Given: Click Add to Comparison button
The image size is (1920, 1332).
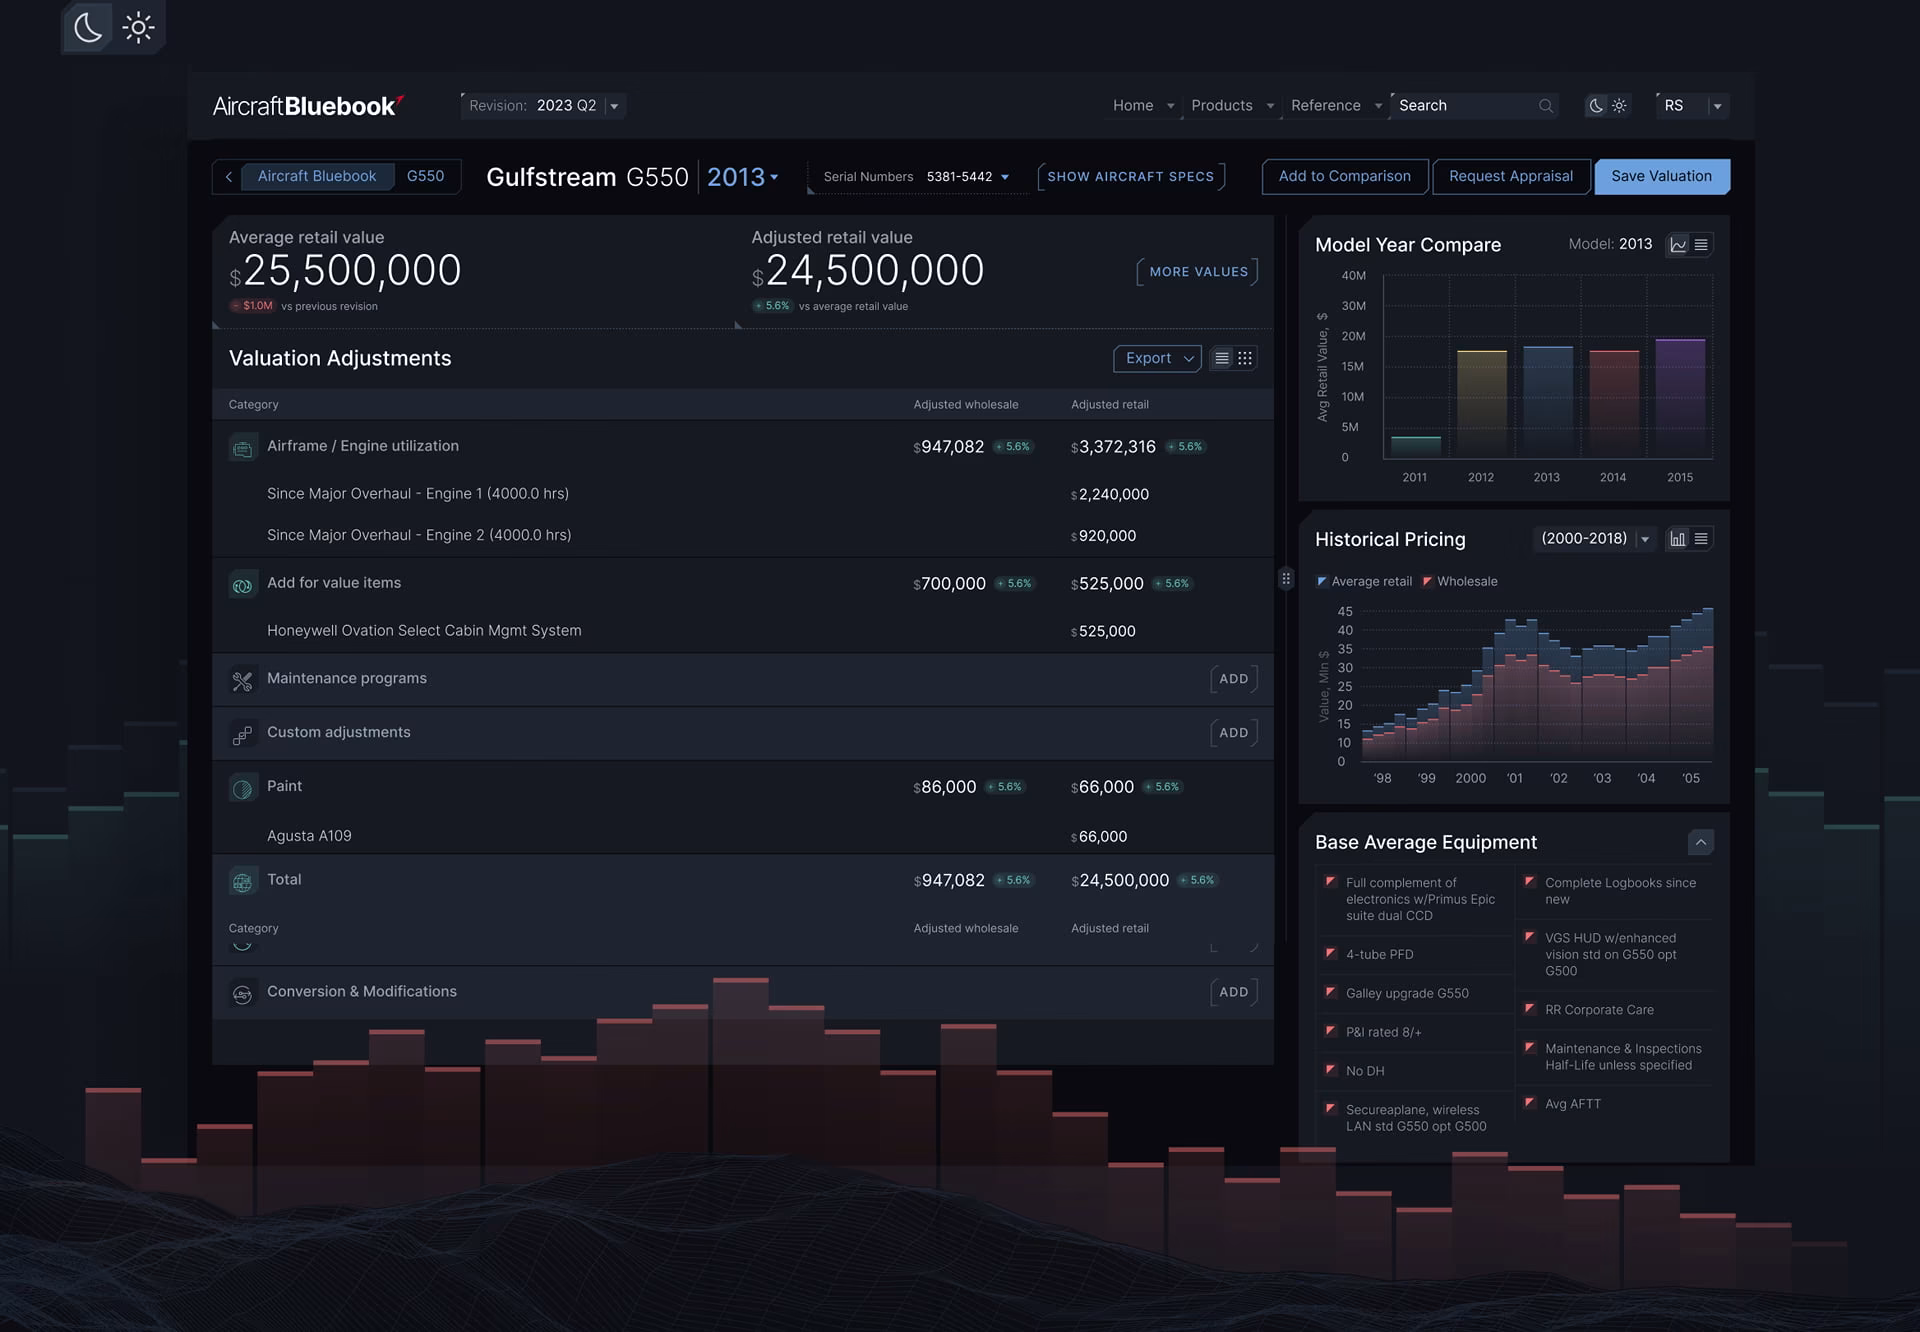Looking at the screenshot, I should coord(1344,176).
